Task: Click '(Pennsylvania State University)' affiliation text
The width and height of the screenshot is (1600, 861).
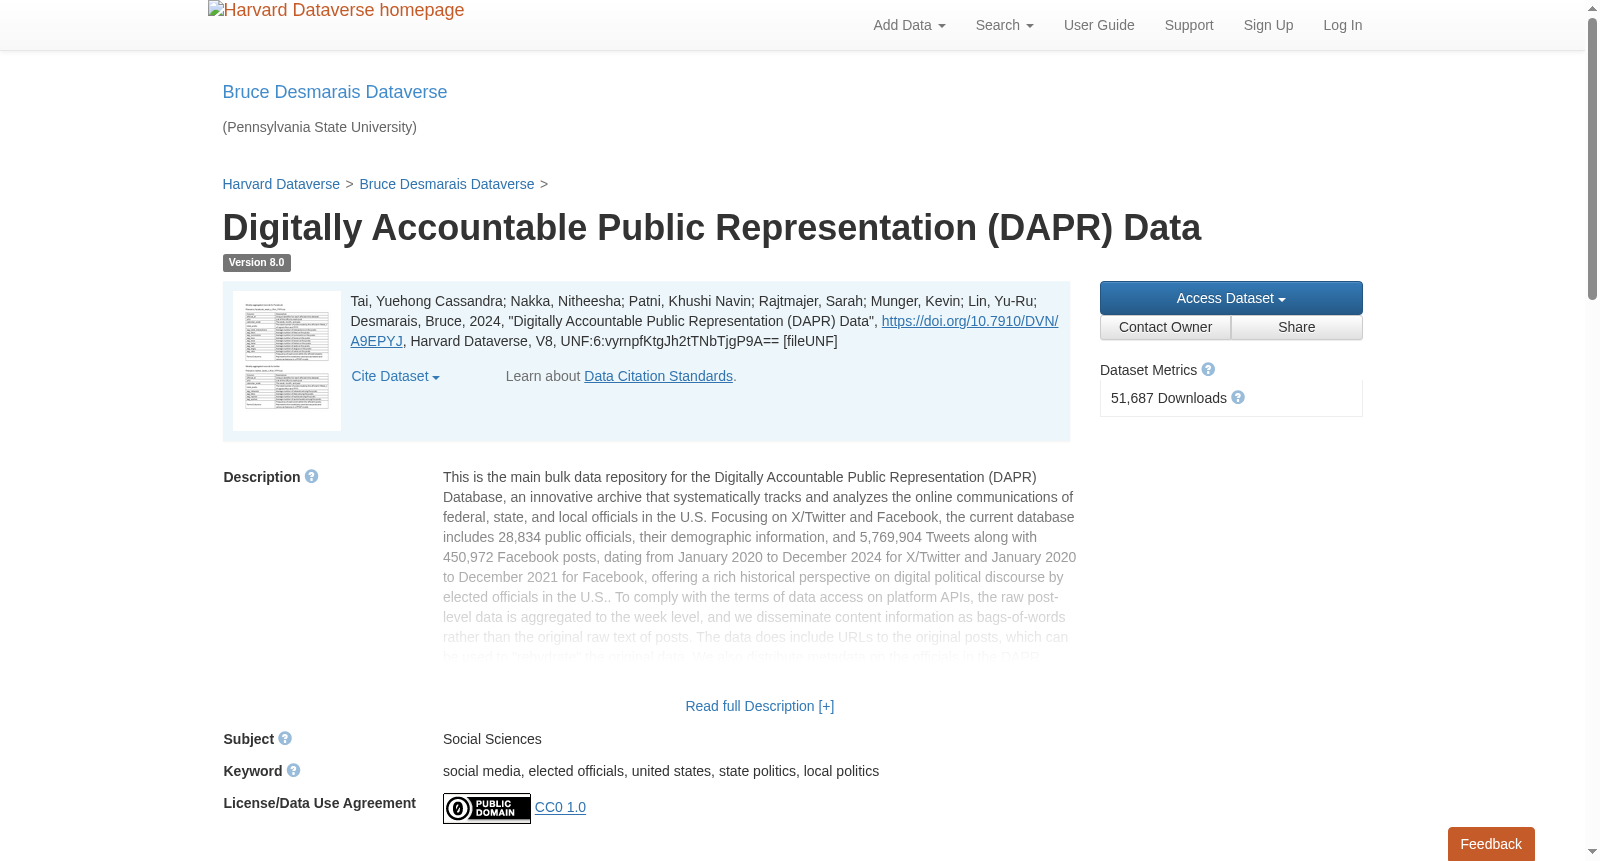Action: tap(320, 127)
